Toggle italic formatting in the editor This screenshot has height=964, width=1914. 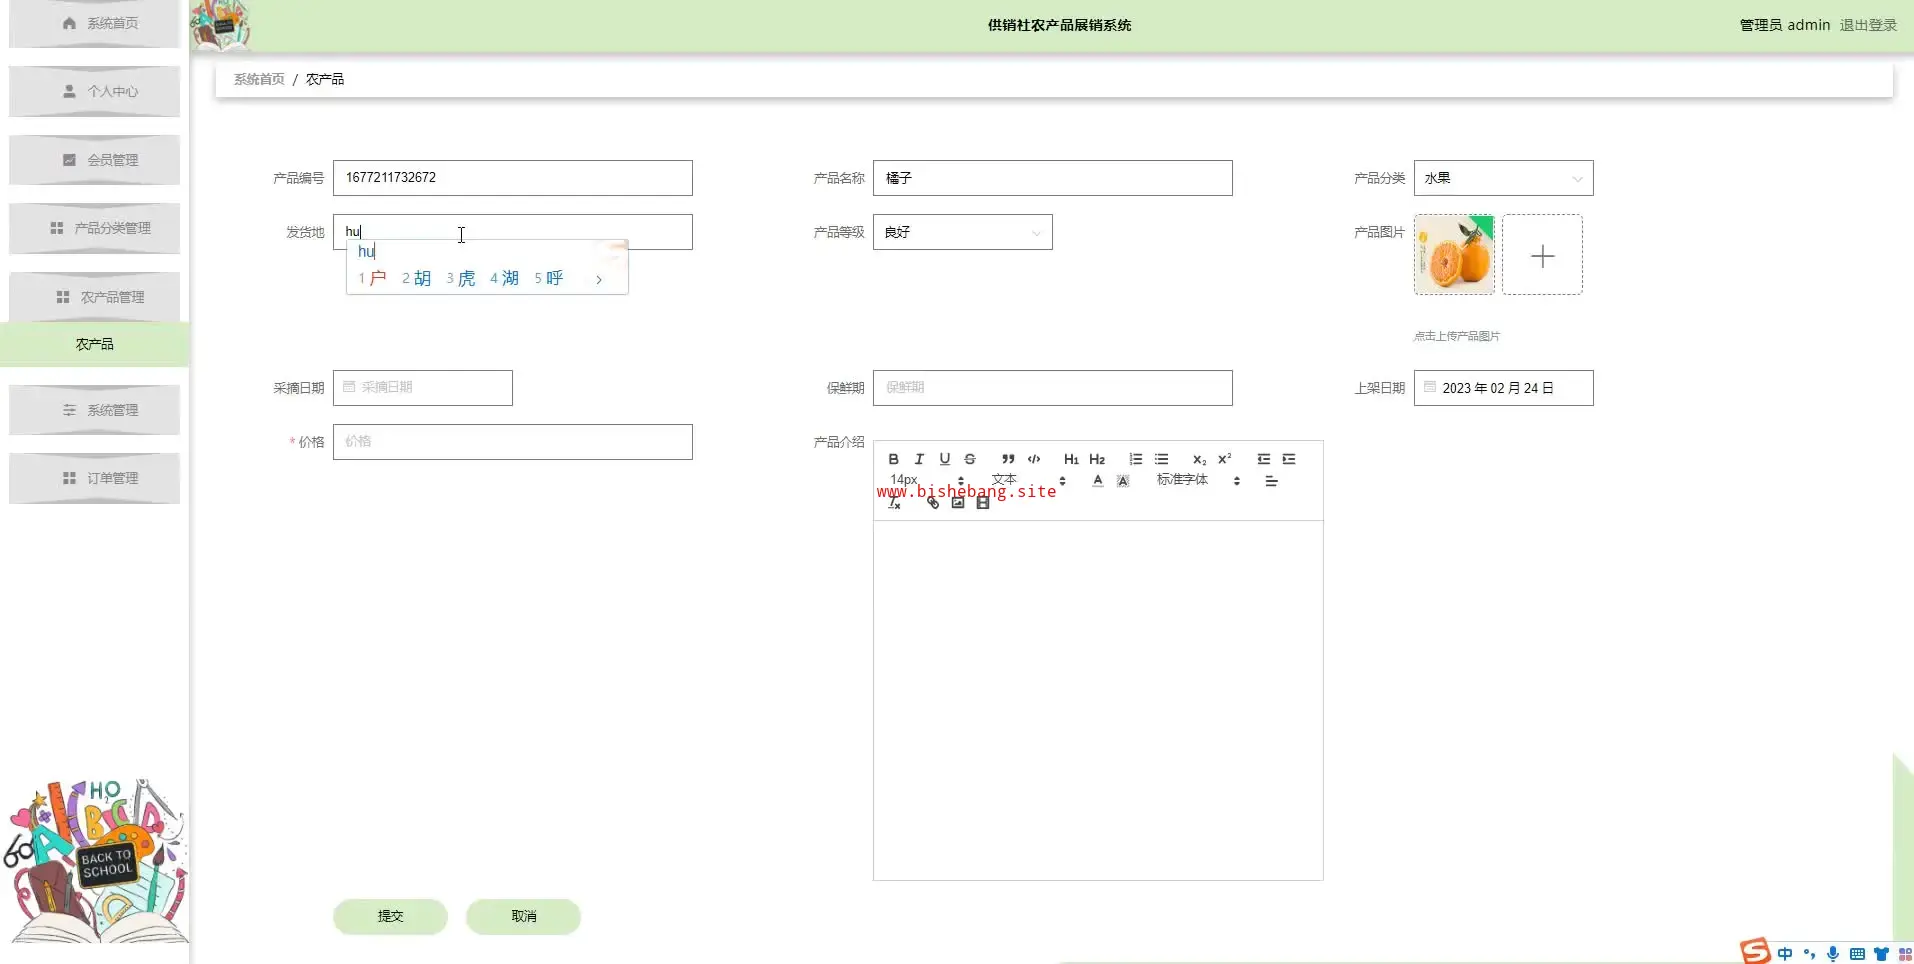(919, 459)
